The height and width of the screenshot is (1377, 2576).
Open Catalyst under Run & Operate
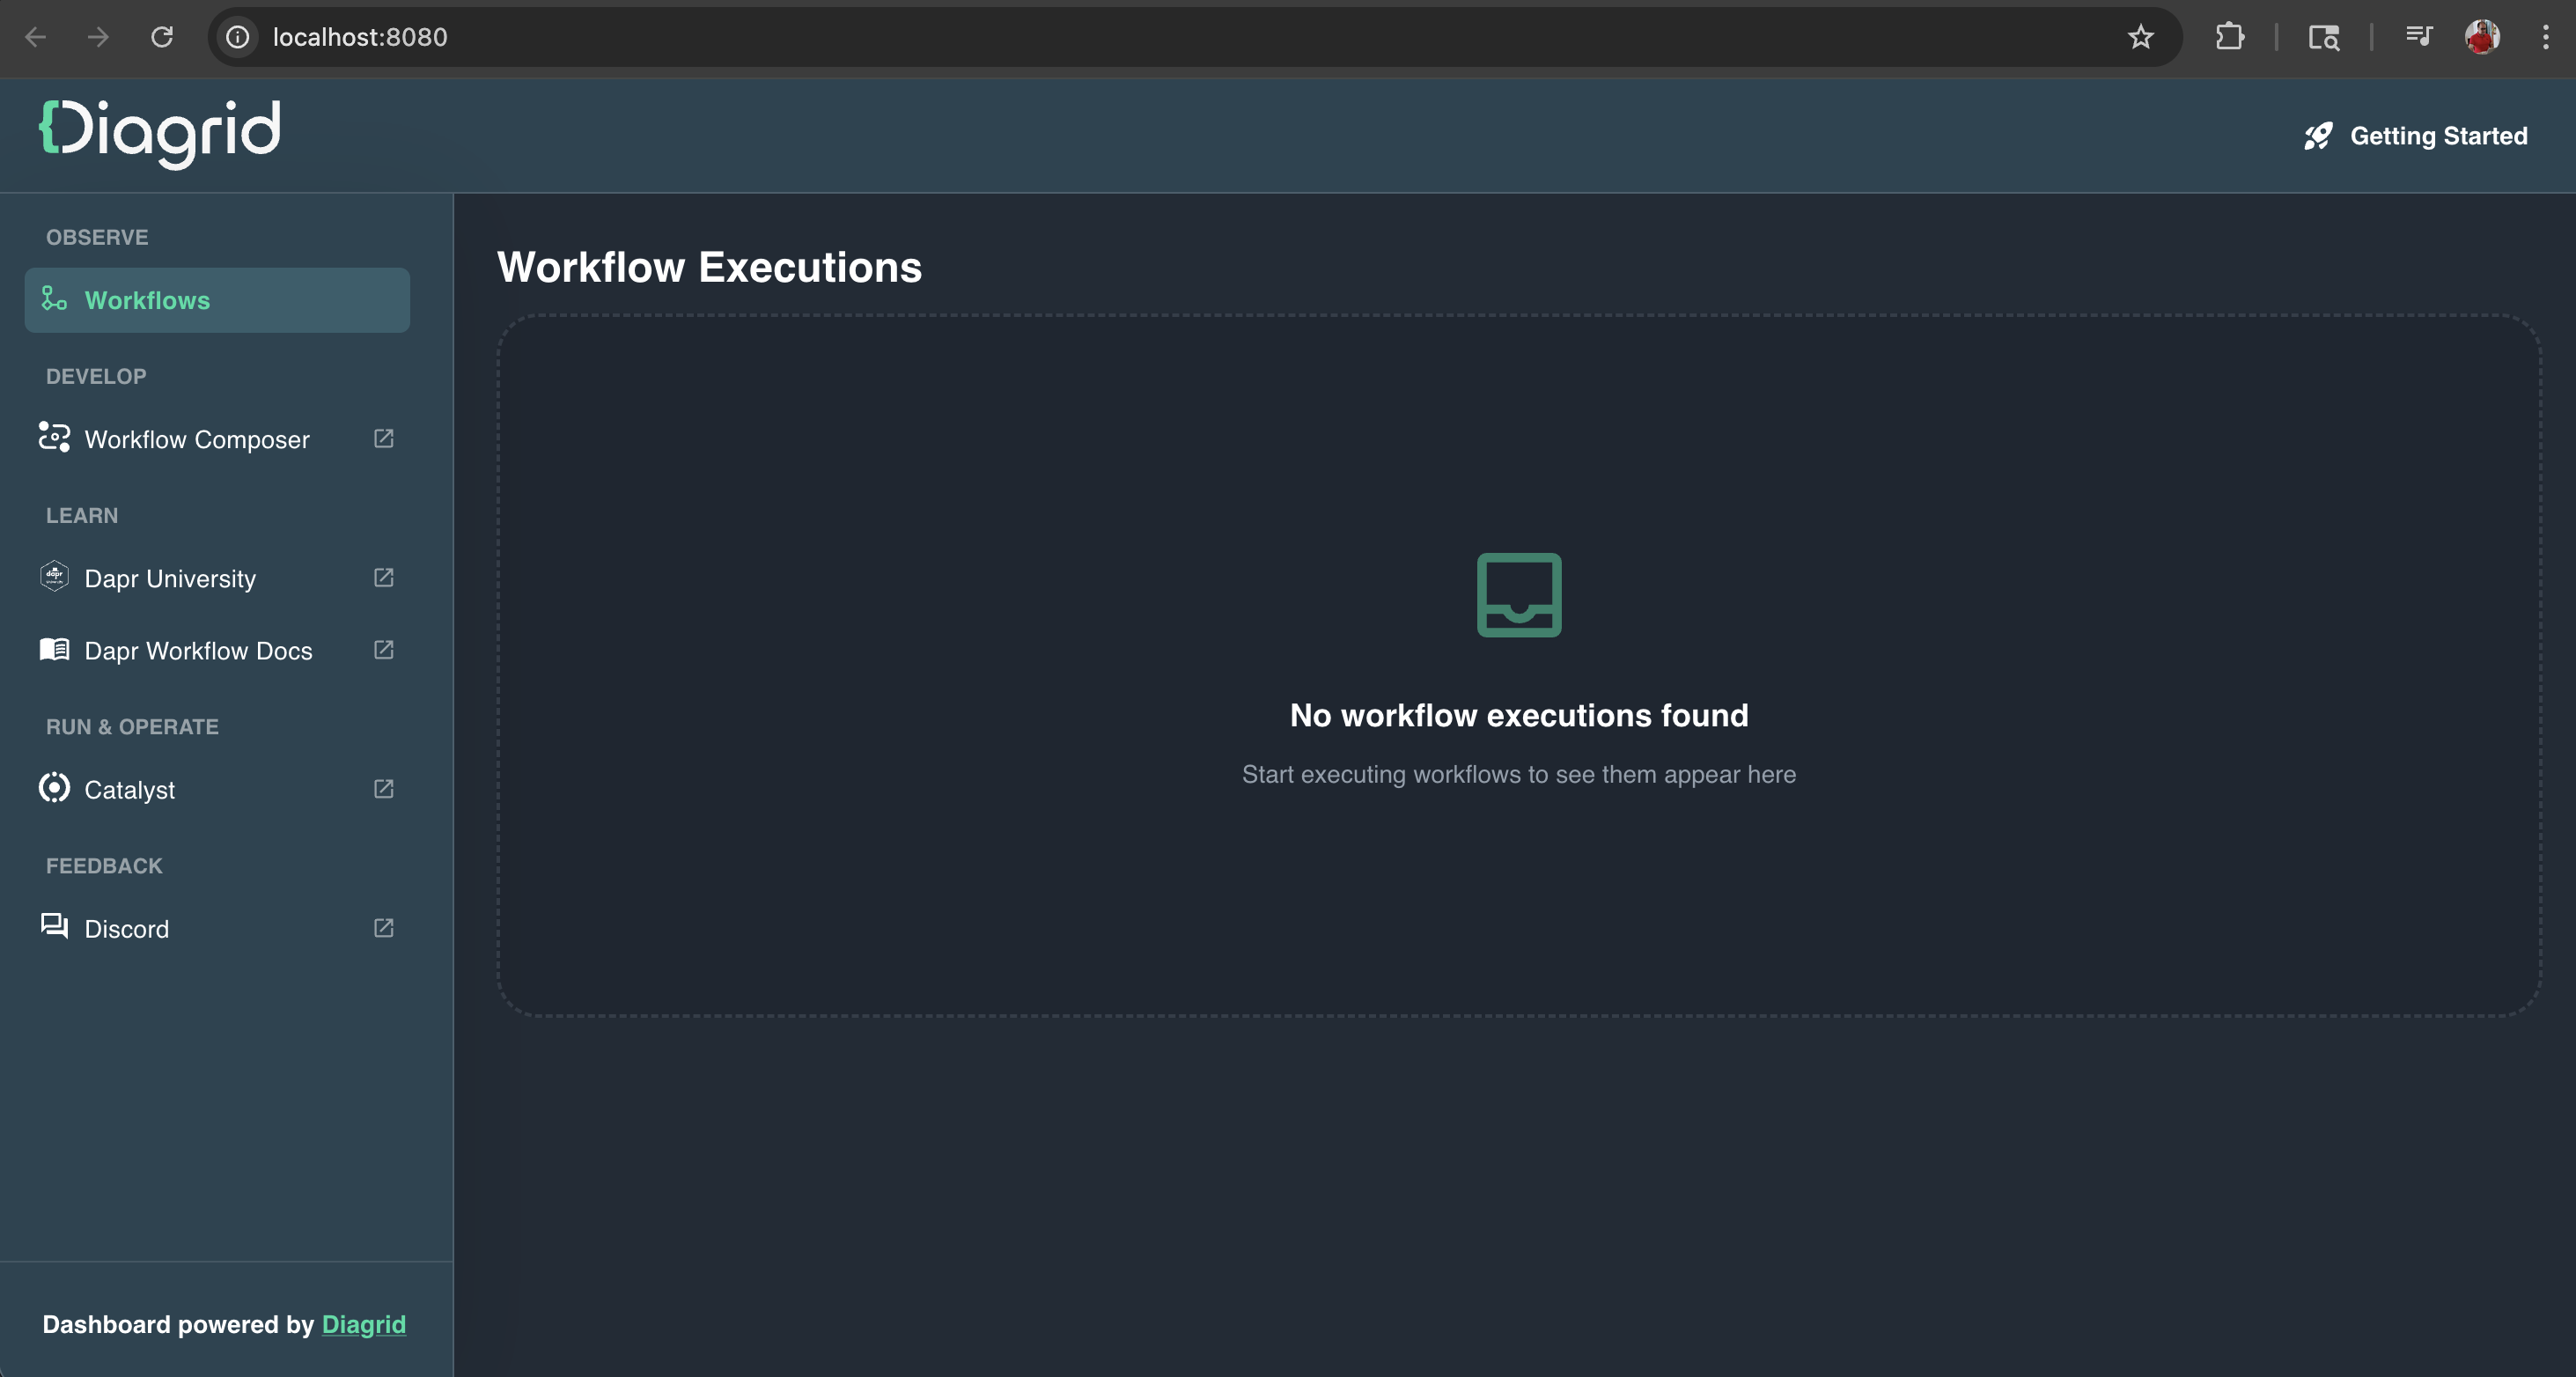[130, 790]
